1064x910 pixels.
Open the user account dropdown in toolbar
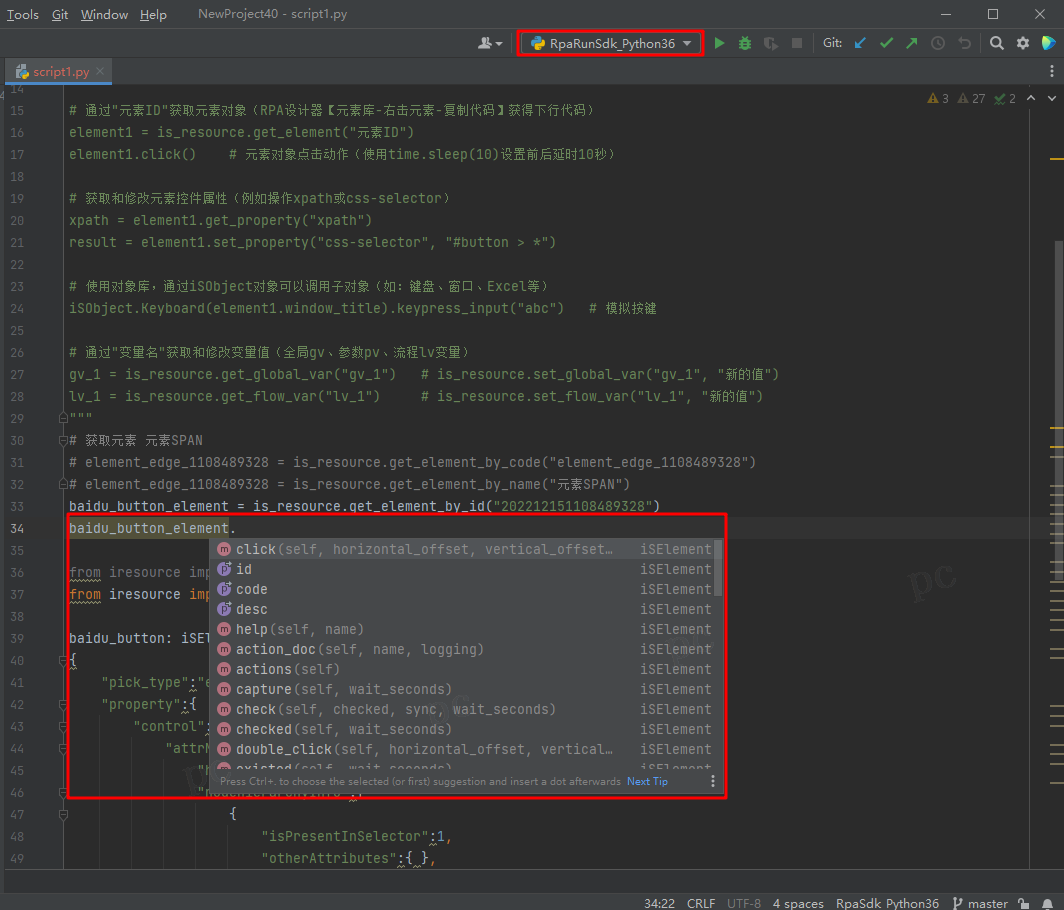(x=490, y=43)
